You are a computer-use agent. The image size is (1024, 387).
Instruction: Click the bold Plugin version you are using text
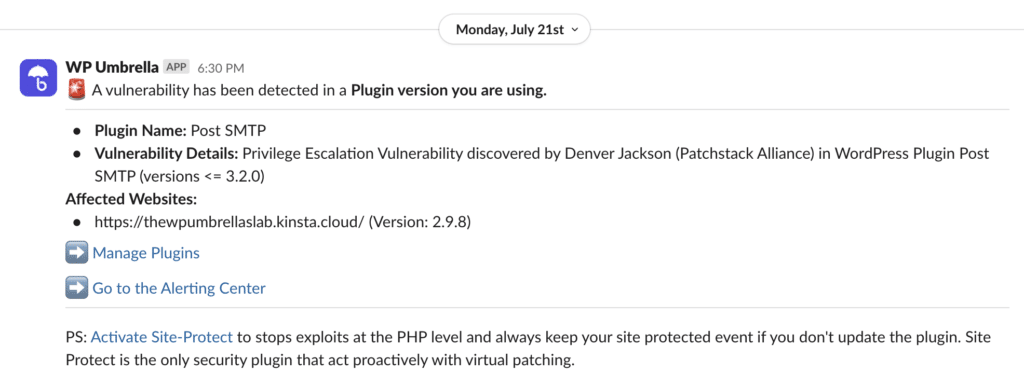pos(449,91)
